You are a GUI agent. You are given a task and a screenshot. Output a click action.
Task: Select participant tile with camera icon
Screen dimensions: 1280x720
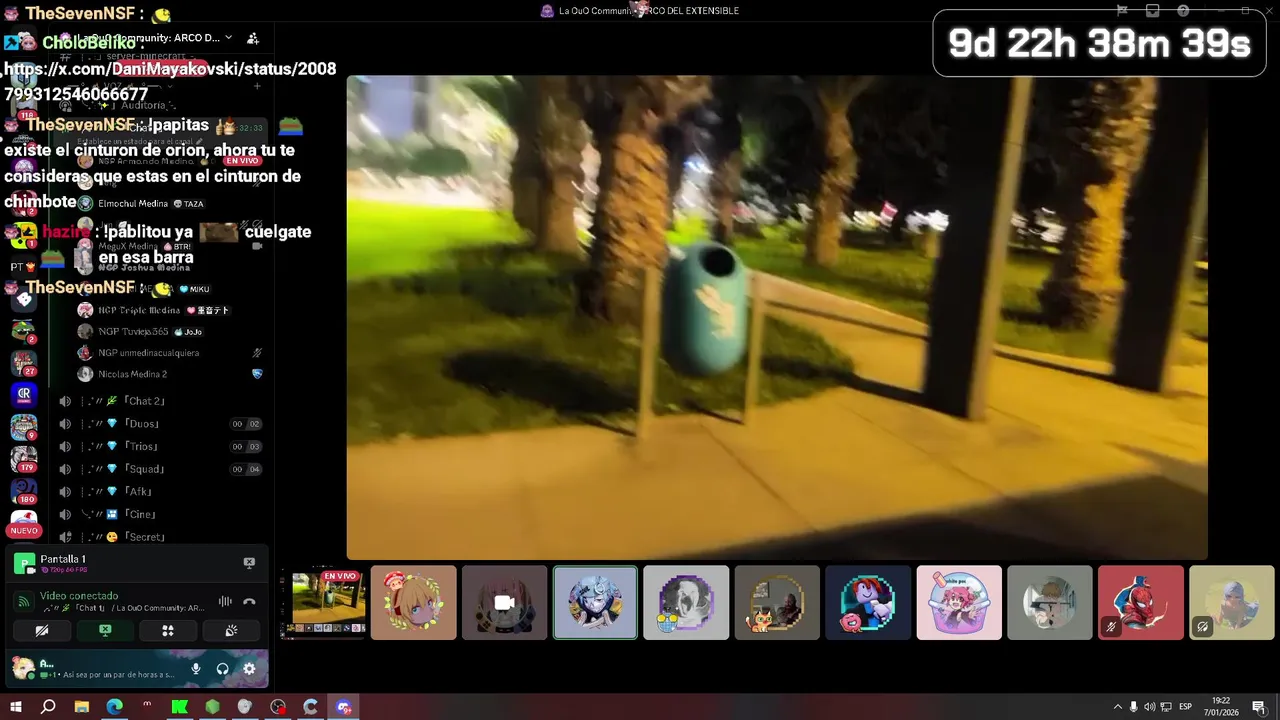(504, 603)
